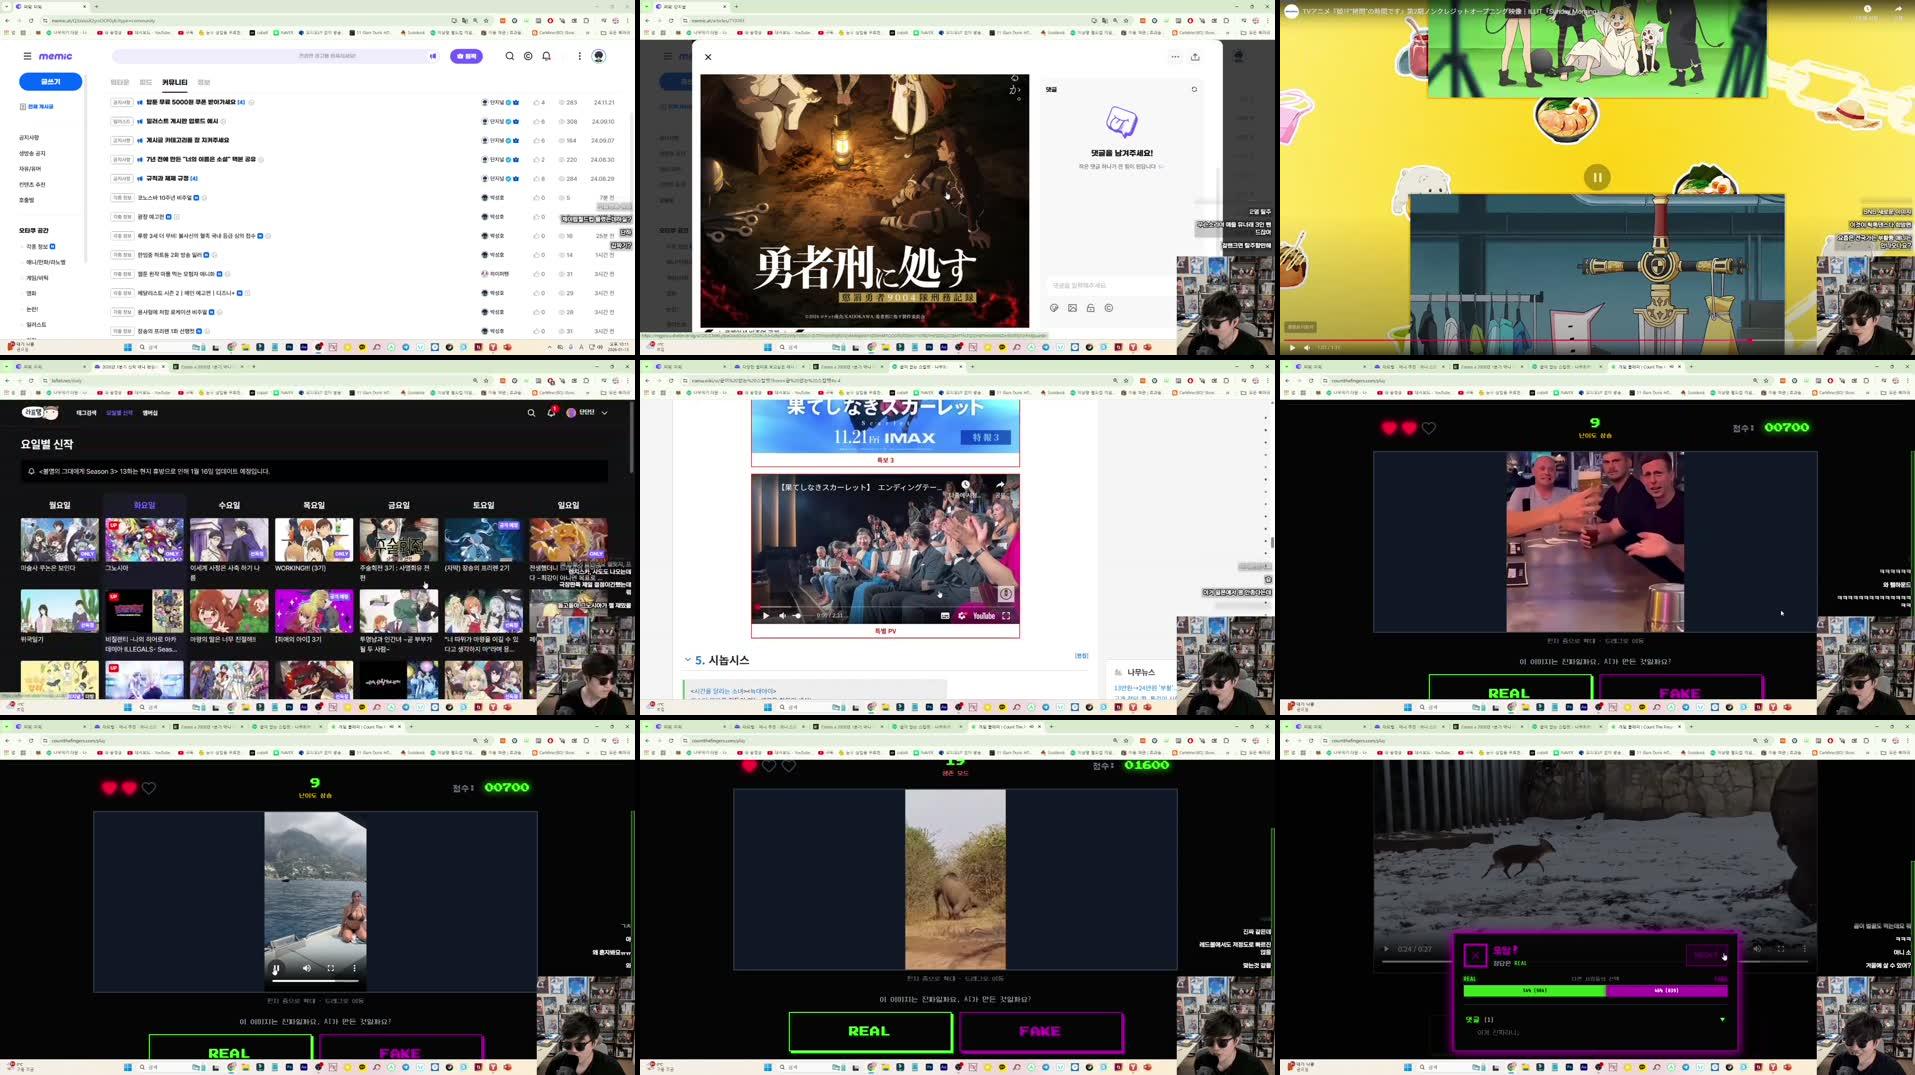Screen dimensions: 1915x1075
Task: Switch to the 피드 tab on memic
Action: pos(147,82)
